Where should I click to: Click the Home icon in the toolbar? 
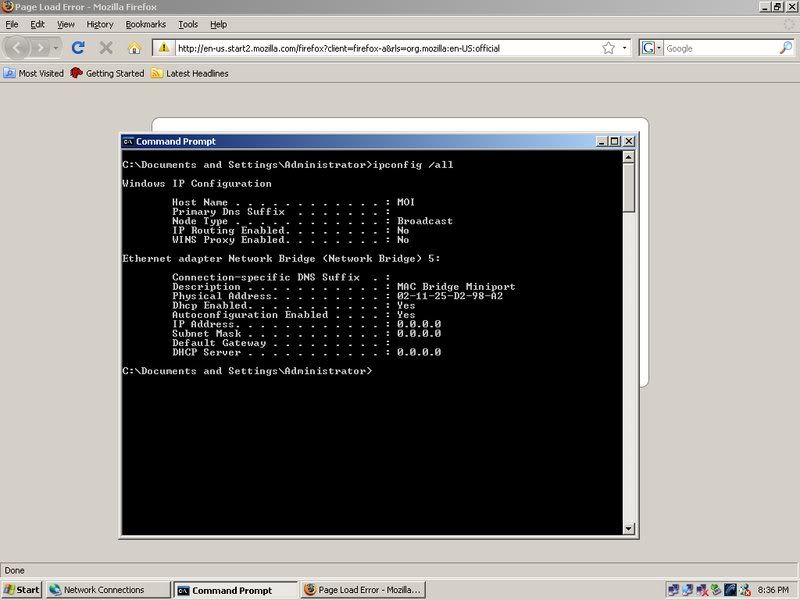[134, 47]
